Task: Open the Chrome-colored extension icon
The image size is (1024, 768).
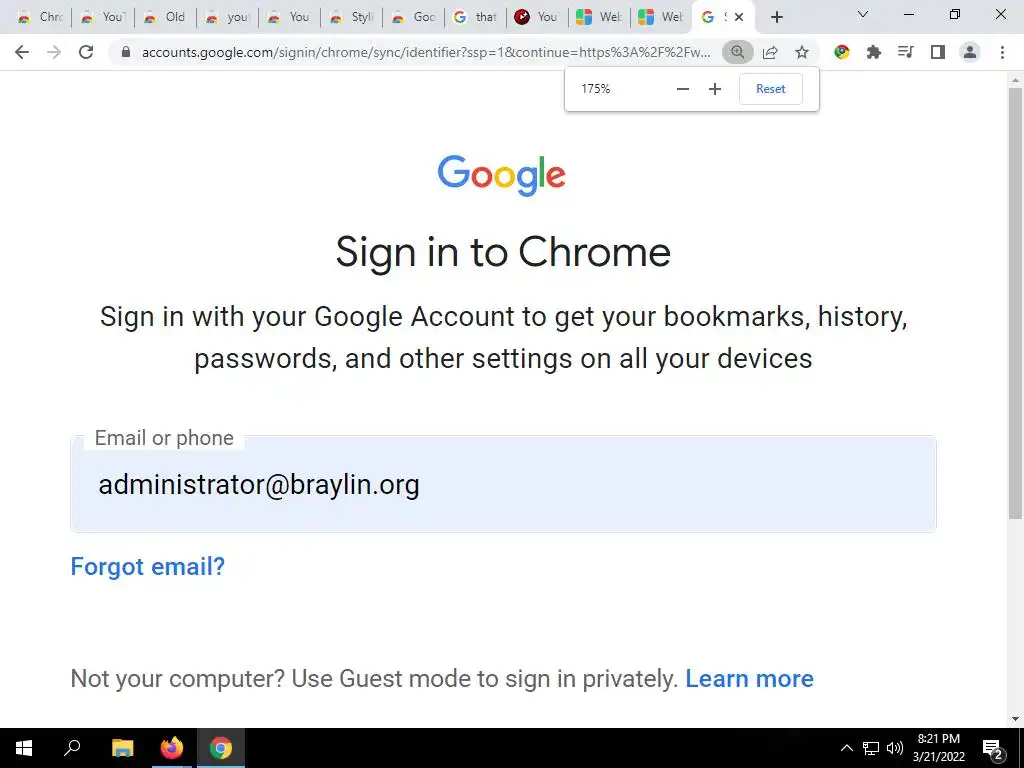Action: click(x=842, y=52)
